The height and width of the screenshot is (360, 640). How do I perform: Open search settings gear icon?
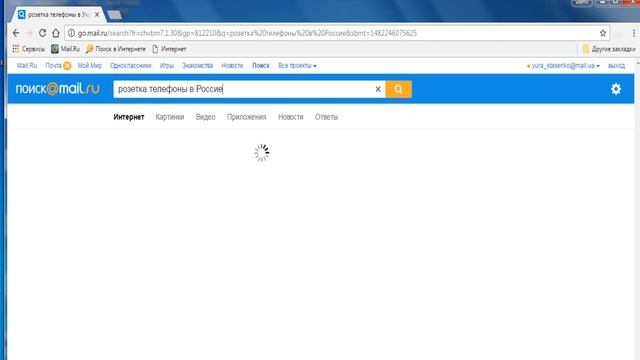[x=616, y=89]
